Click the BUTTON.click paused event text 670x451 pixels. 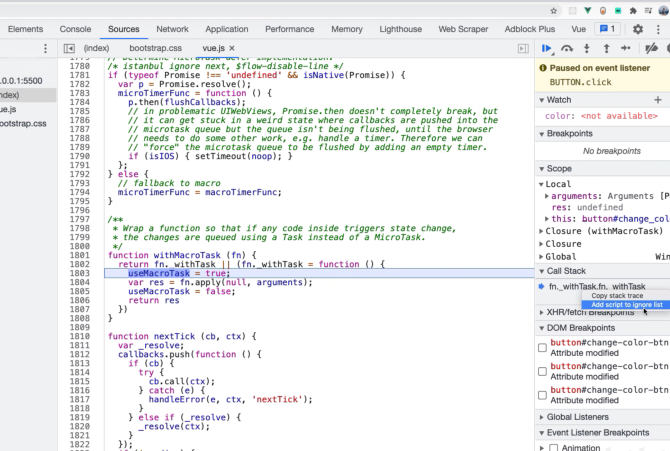tap(580, 83)
